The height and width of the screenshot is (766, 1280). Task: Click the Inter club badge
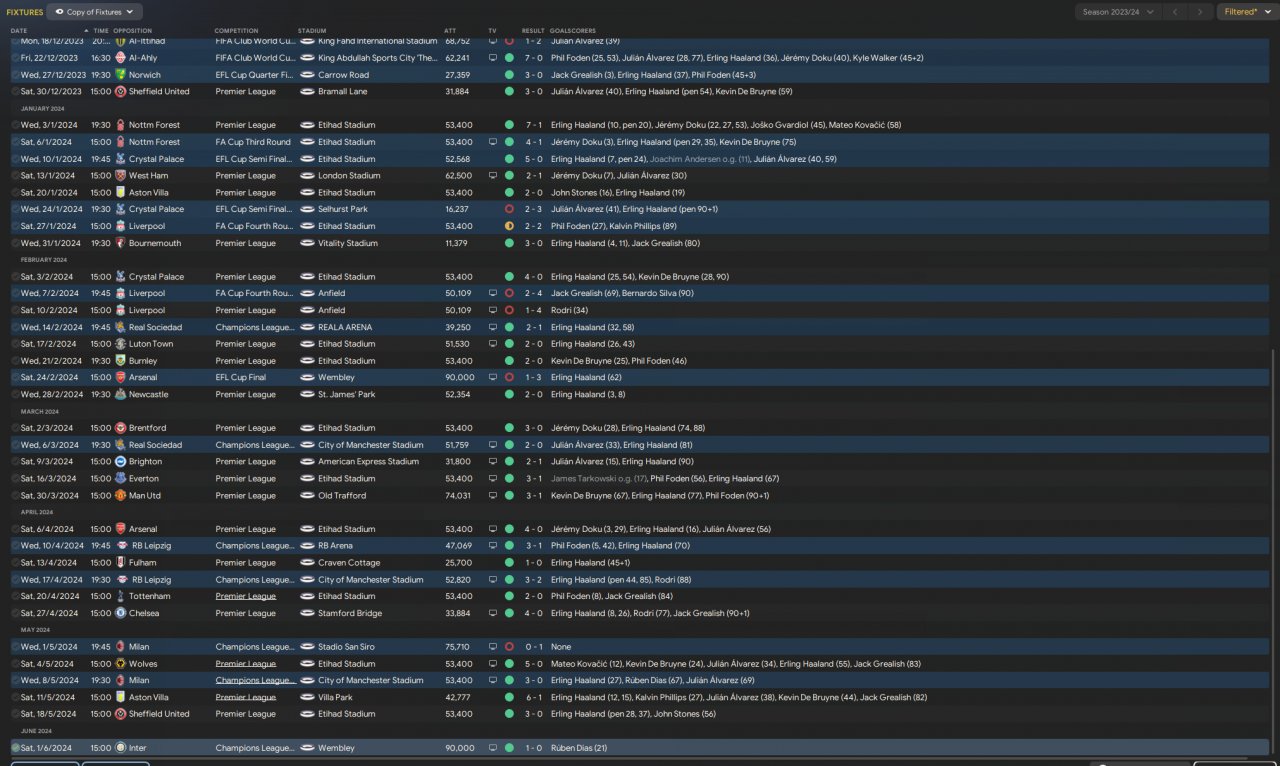click(x=120, y=748)
